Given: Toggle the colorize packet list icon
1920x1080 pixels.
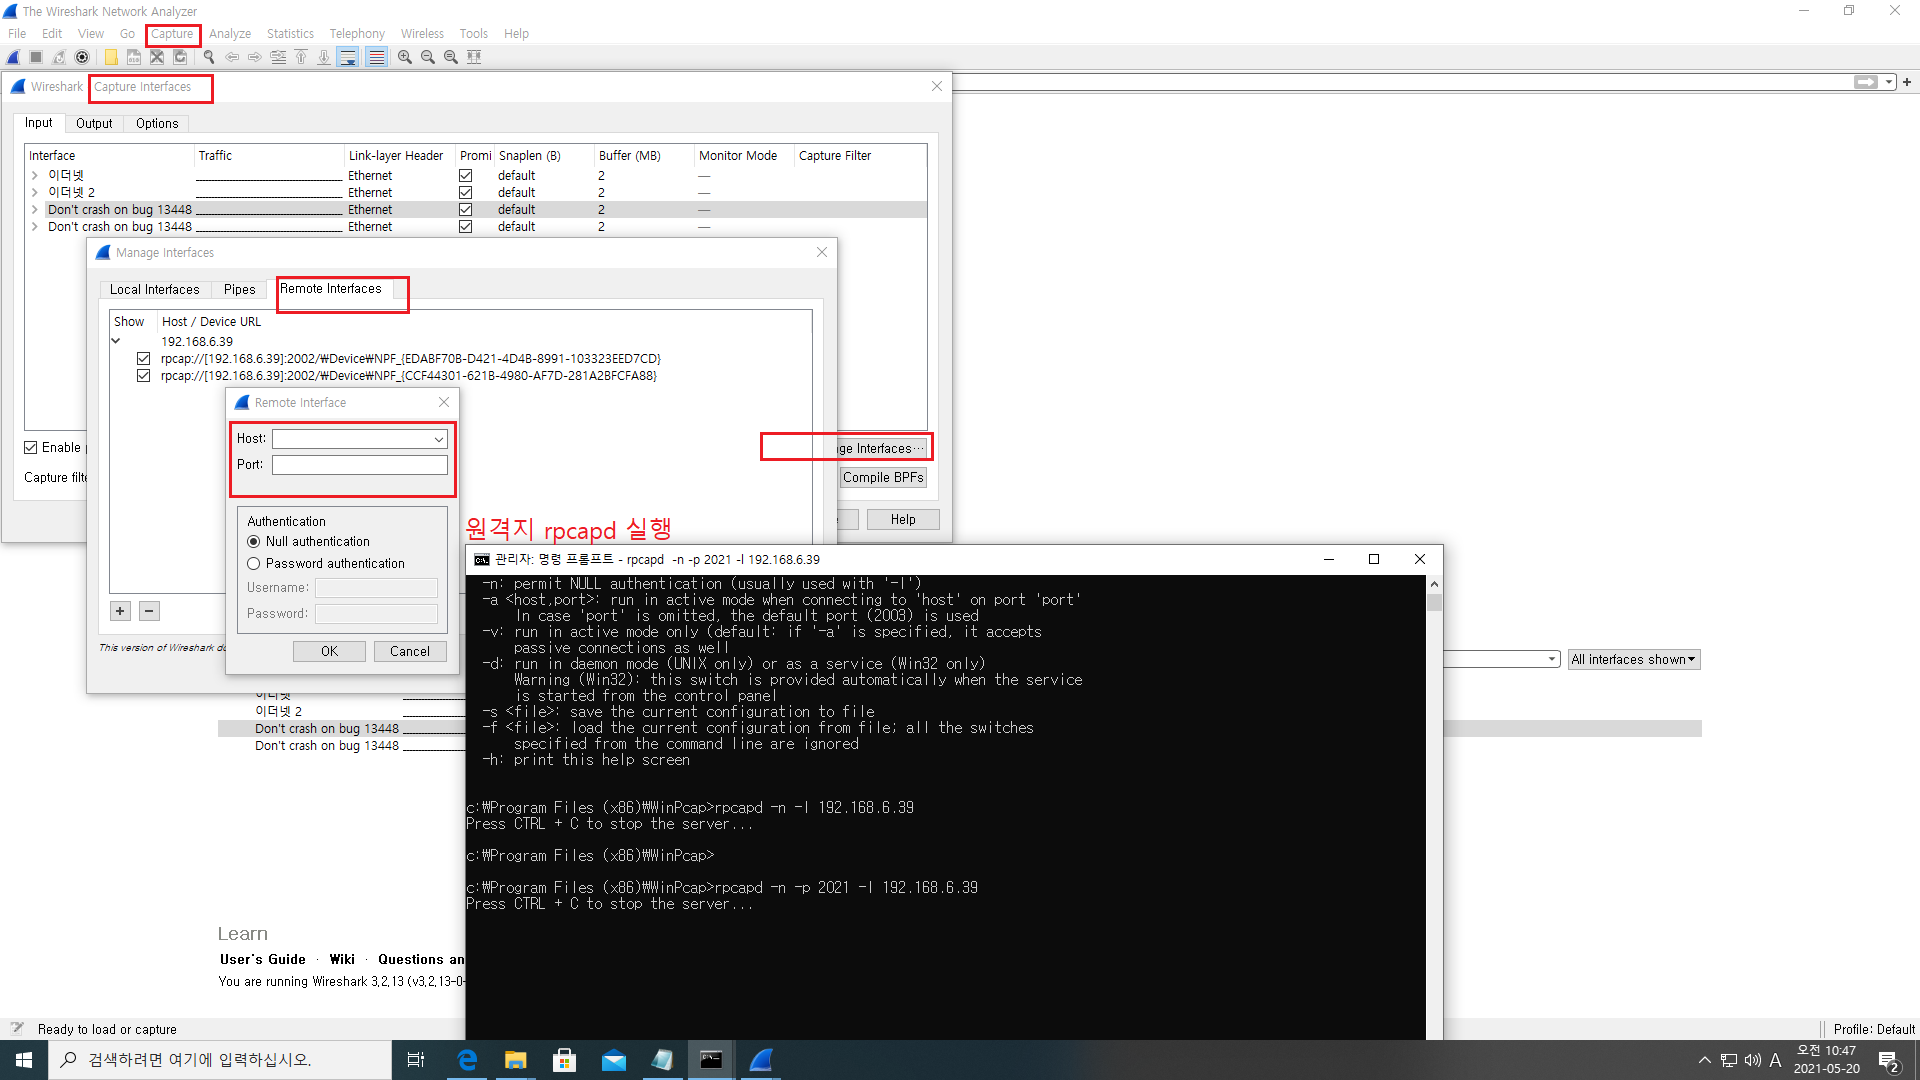Looking at the screenshot, I should [x=376, y=57].
